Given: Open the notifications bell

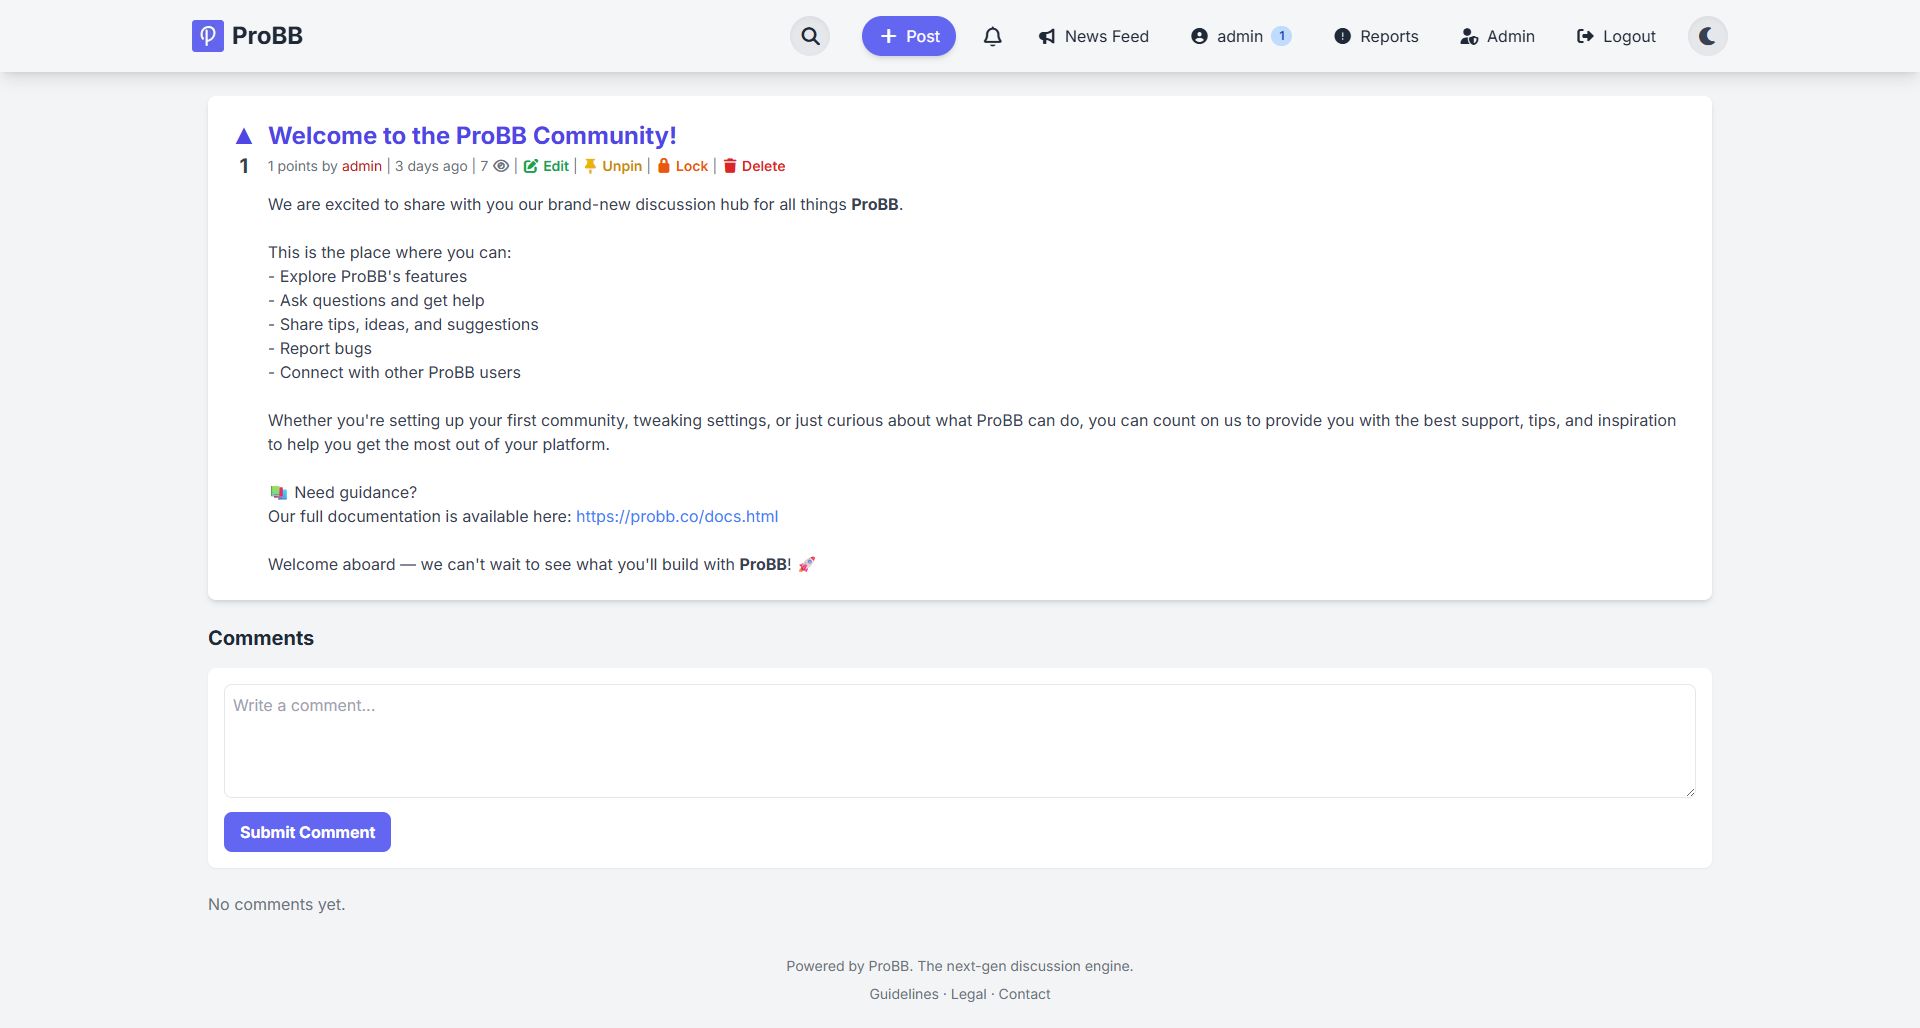Looking at the screenshot, I should 992,36.
